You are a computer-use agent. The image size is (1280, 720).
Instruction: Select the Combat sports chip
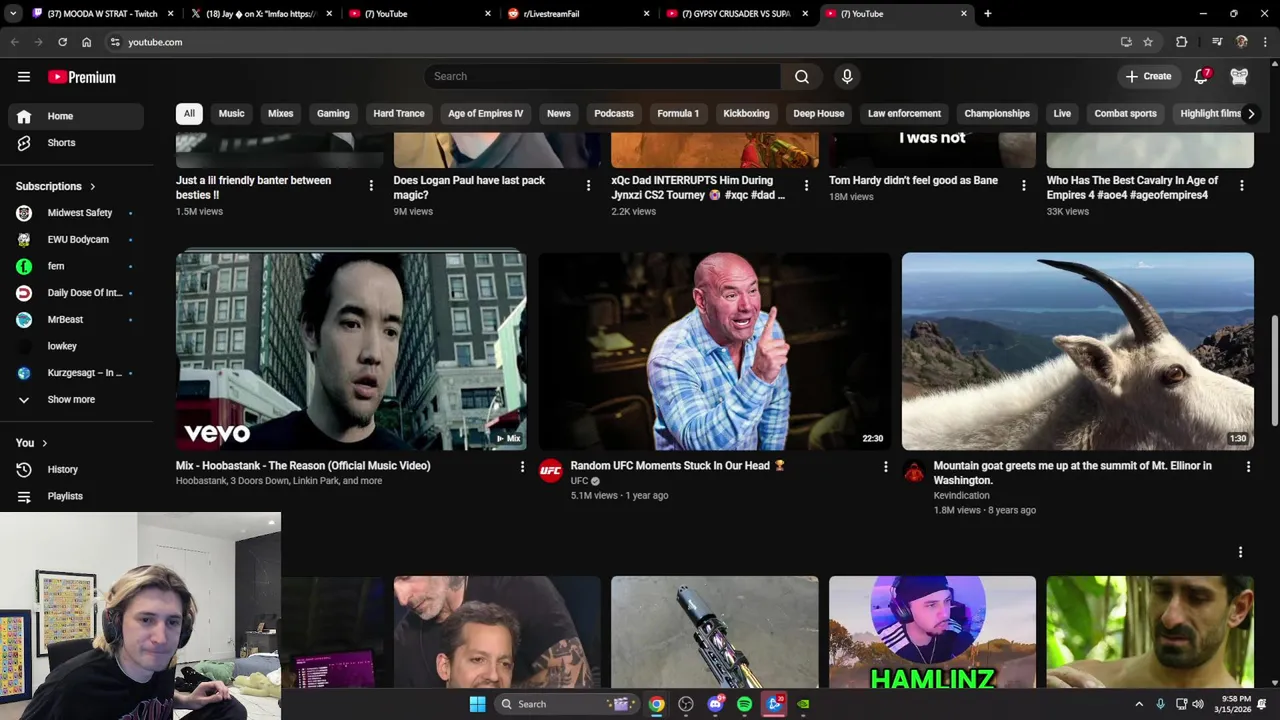coord(1125,114)
